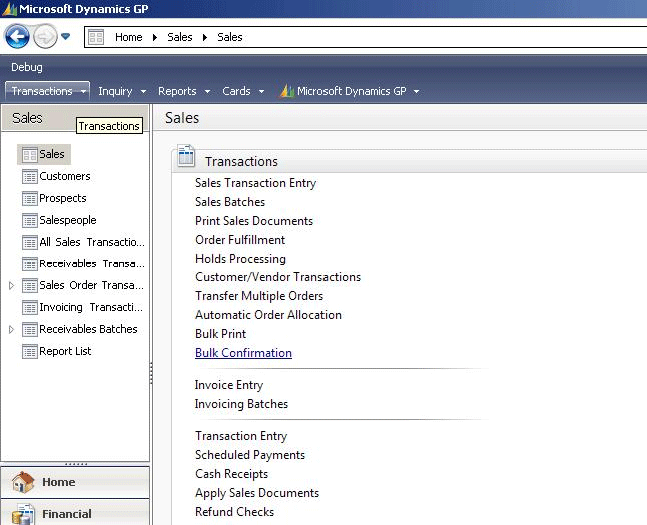This screenshot has height=525, width=647.
Task: Click the navigation pane vertical splitter grip
Action: [x=151, y=373]
